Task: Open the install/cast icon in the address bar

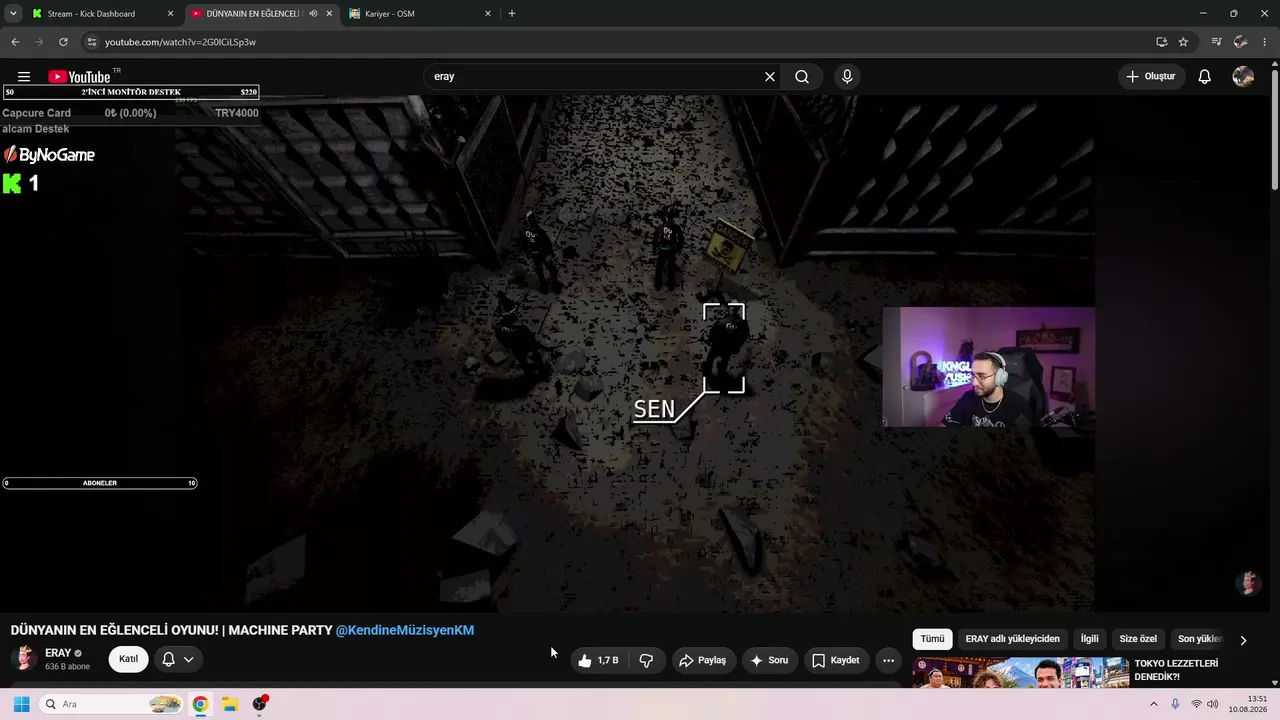Action: [x=1161, y=42]
